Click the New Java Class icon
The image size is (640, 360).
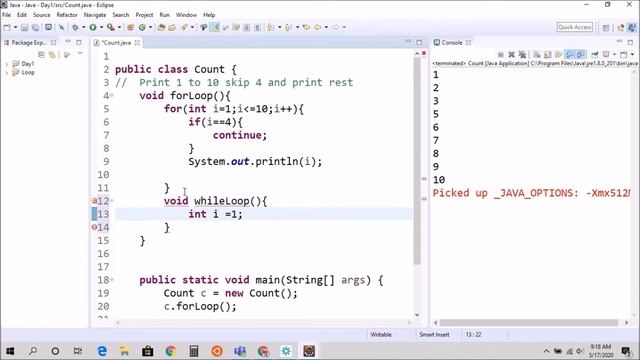click(142, 27)
